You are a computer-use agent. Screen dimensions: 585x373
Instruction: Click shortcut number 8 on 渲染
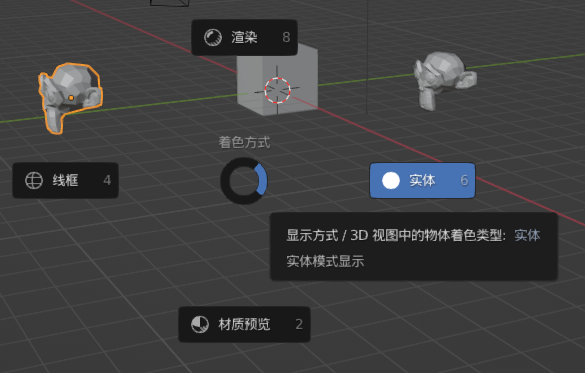(x=286, y=37)
